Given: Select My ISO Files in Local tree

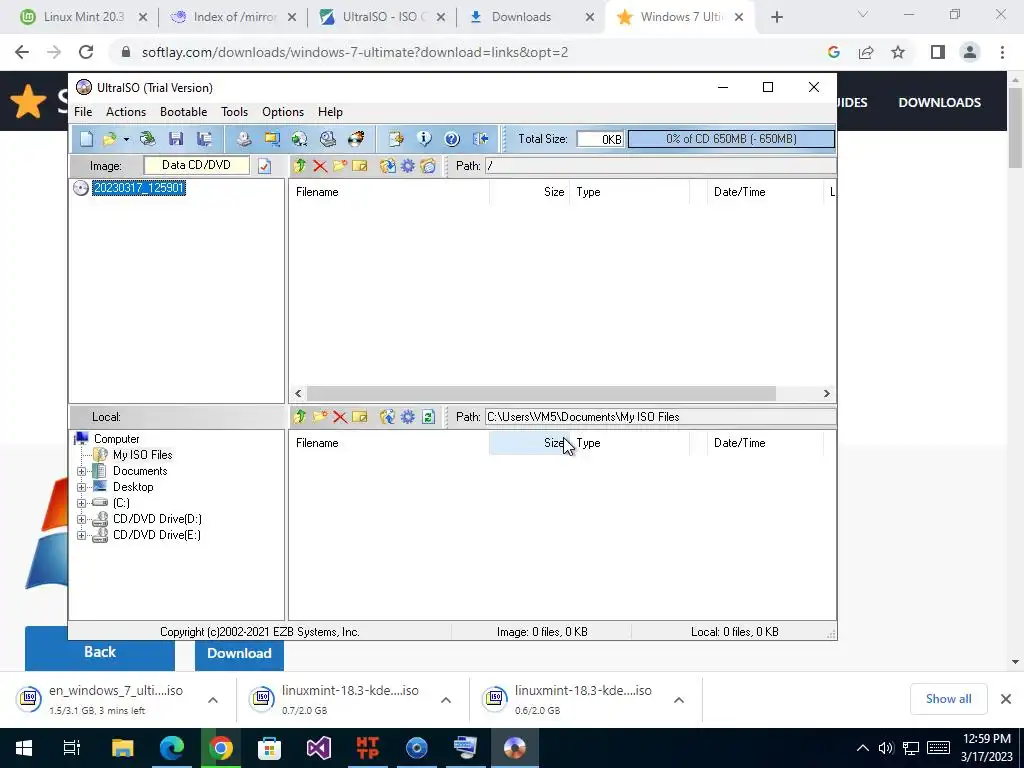Looking at the screenshot, I should click(142, 455).
